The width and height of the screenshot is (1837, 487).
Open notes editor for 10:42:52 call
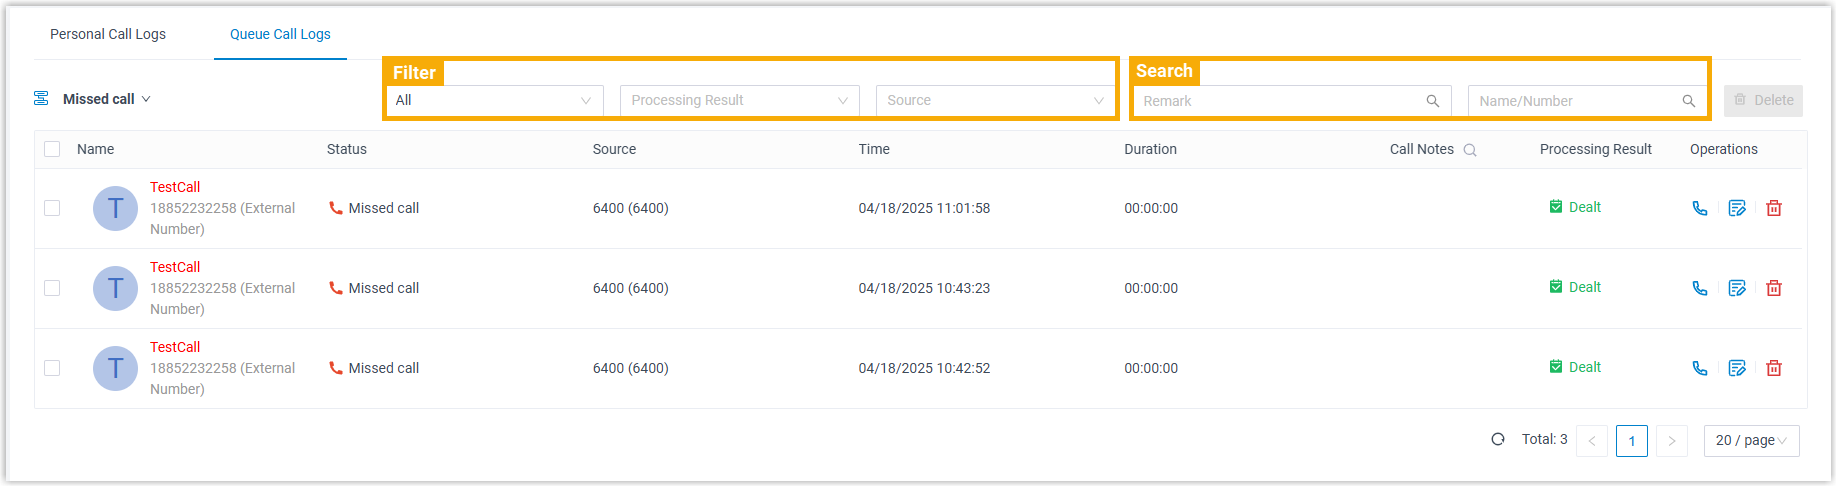(x=1737, y=368)
